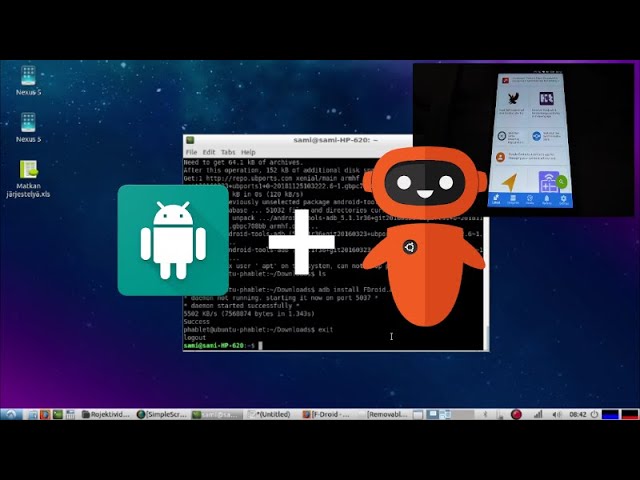Click the 'logout' line in the terminal
This screenshot has width=640, height=480.
(x=195, y=338)
